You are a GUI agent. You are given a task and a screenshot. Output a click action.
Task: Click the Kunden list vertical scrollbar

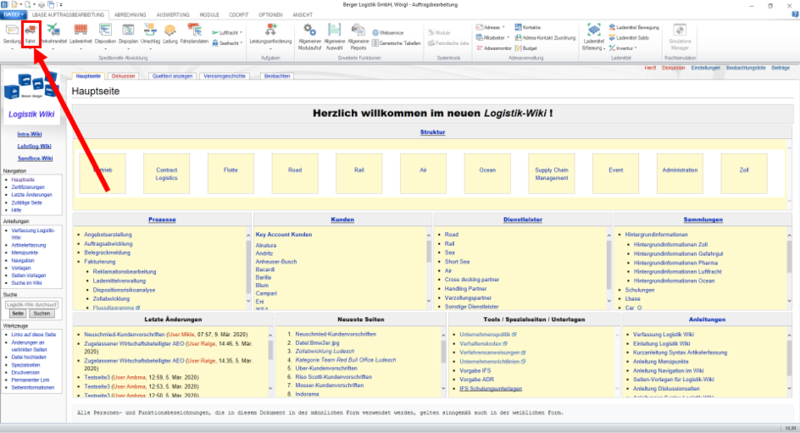[x=428, y=268]
